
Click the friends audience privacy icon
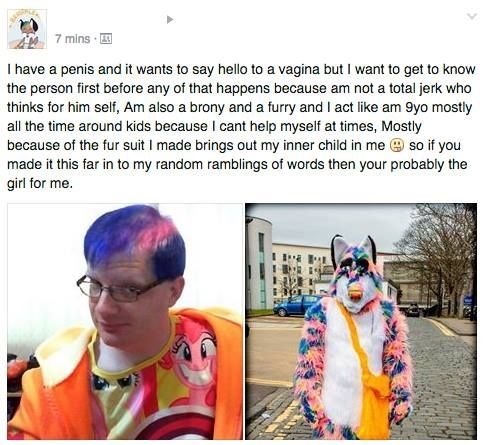[x=106, y=39]
